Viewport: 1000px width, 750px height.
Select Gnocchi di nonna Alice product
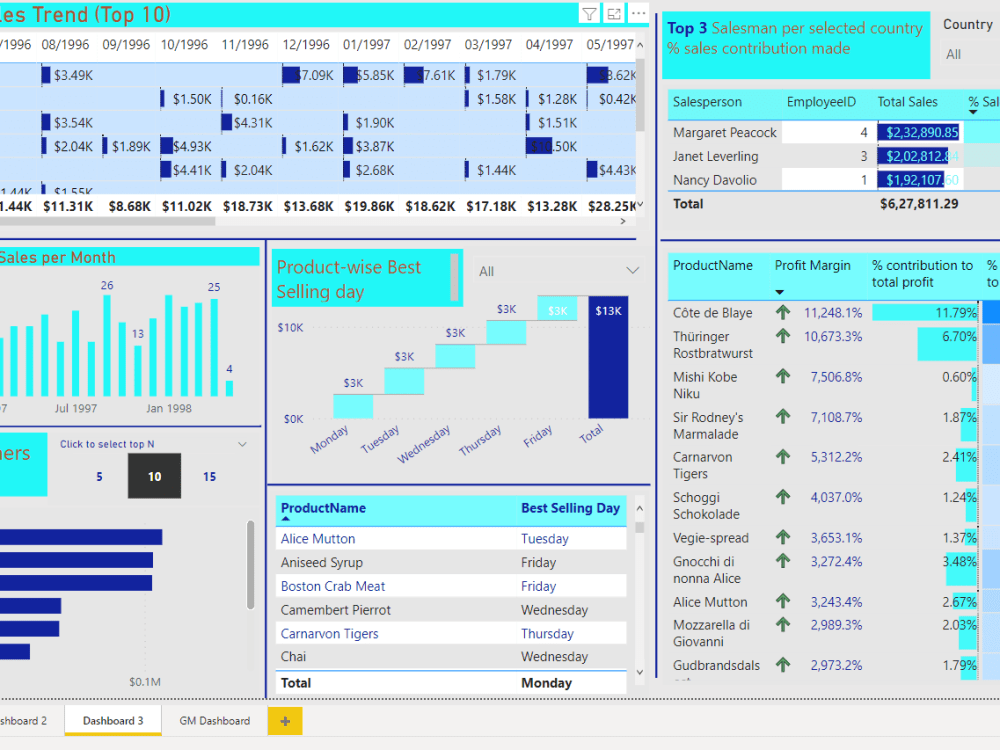[x=707, y=570]
